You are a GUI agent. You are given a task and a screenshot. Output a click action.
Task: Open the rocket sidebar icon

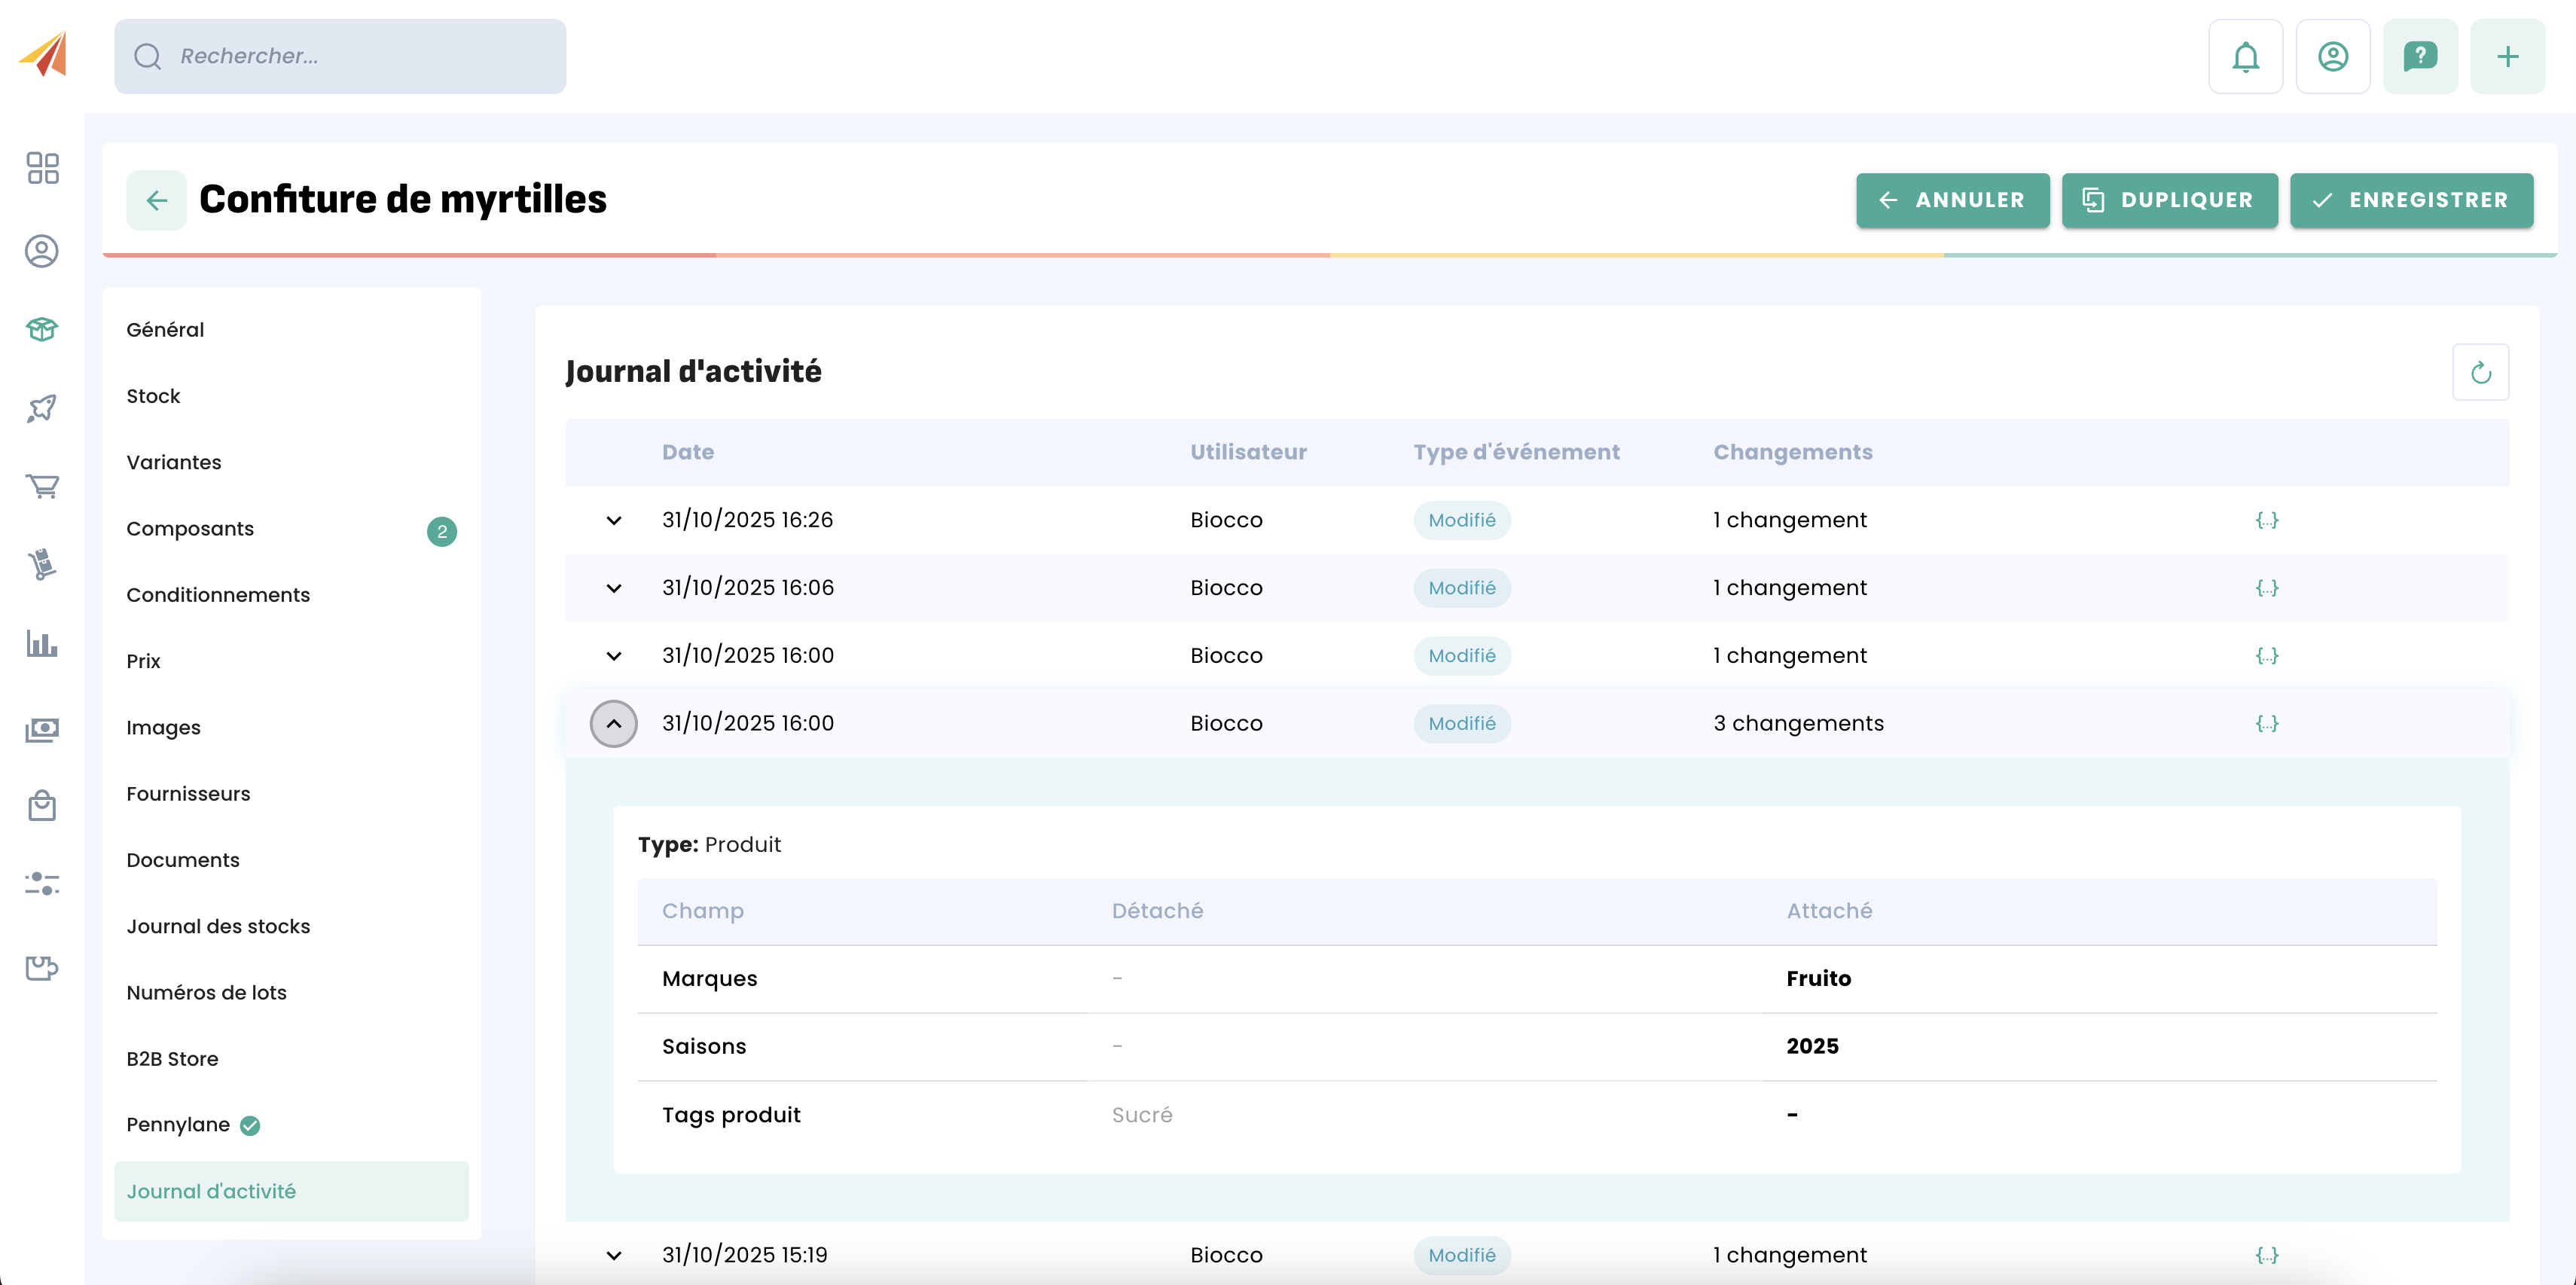coord(42,408)
